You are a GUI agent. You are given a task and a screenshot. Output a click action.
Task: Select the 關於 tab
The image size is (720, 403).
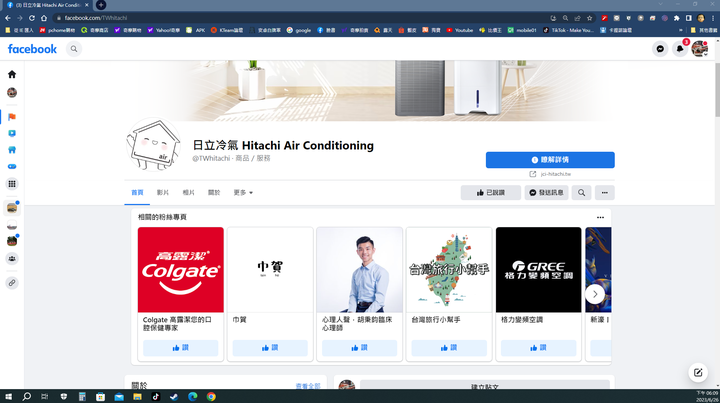coord(214,193)
